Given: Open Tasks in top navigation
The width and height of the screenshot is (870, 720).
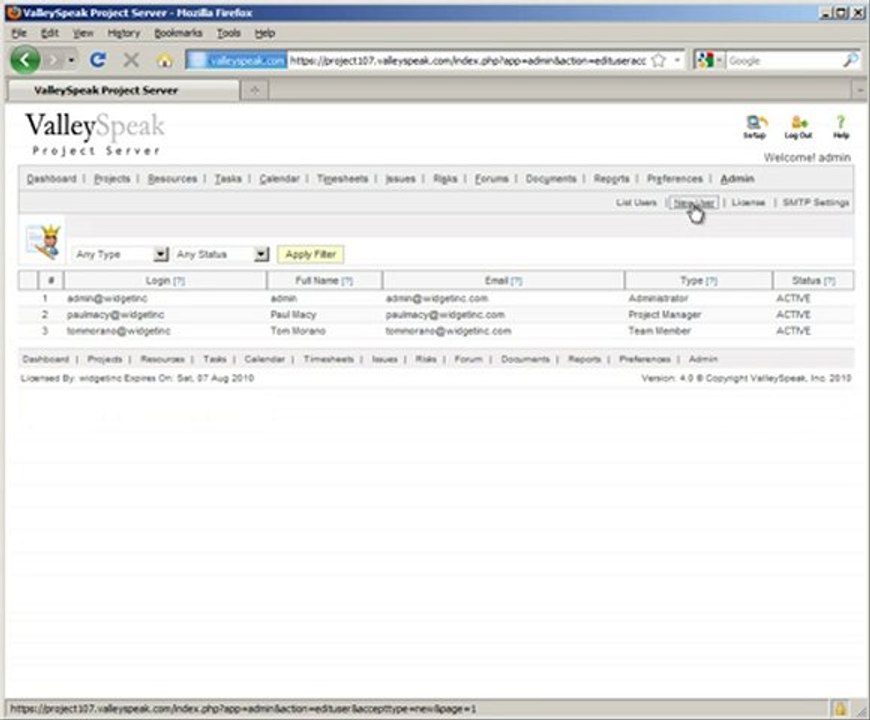Looking at the screenshot, I should click(x=228, y=179).
